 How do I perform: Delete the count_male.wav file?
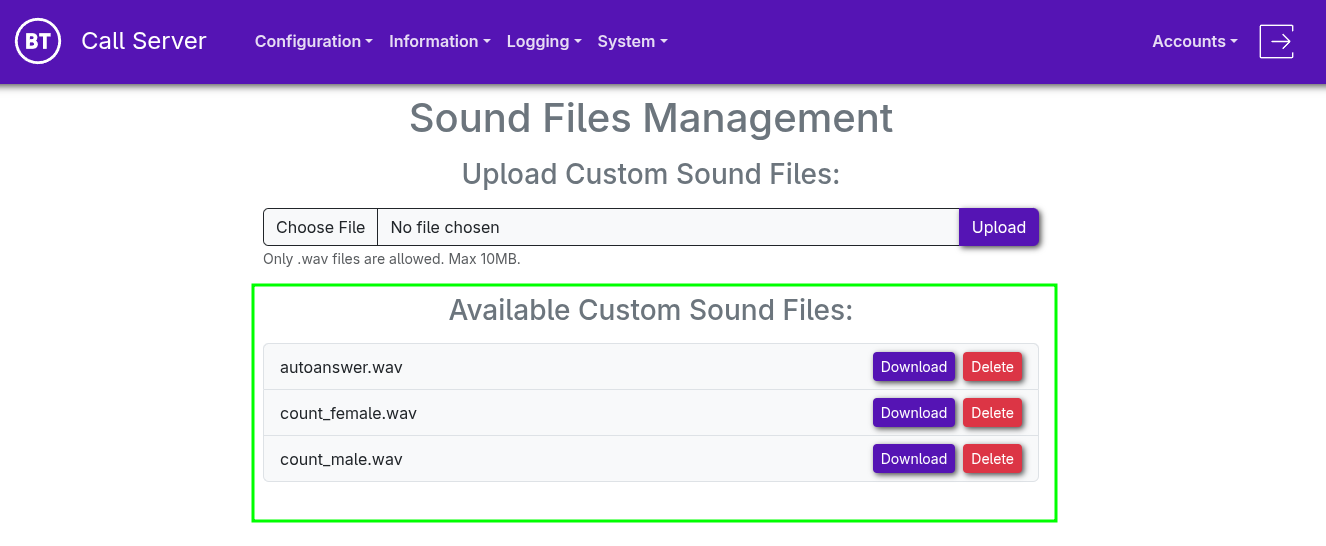click(x=992, y=459)
